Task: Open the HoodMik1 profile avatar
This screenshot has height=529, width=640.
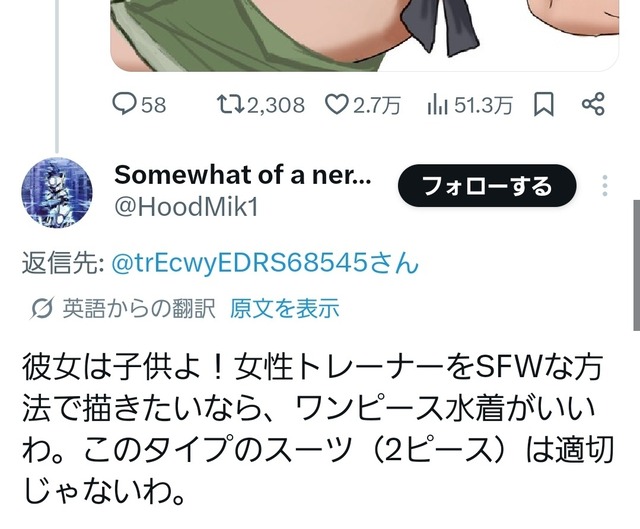Action: 57,192
